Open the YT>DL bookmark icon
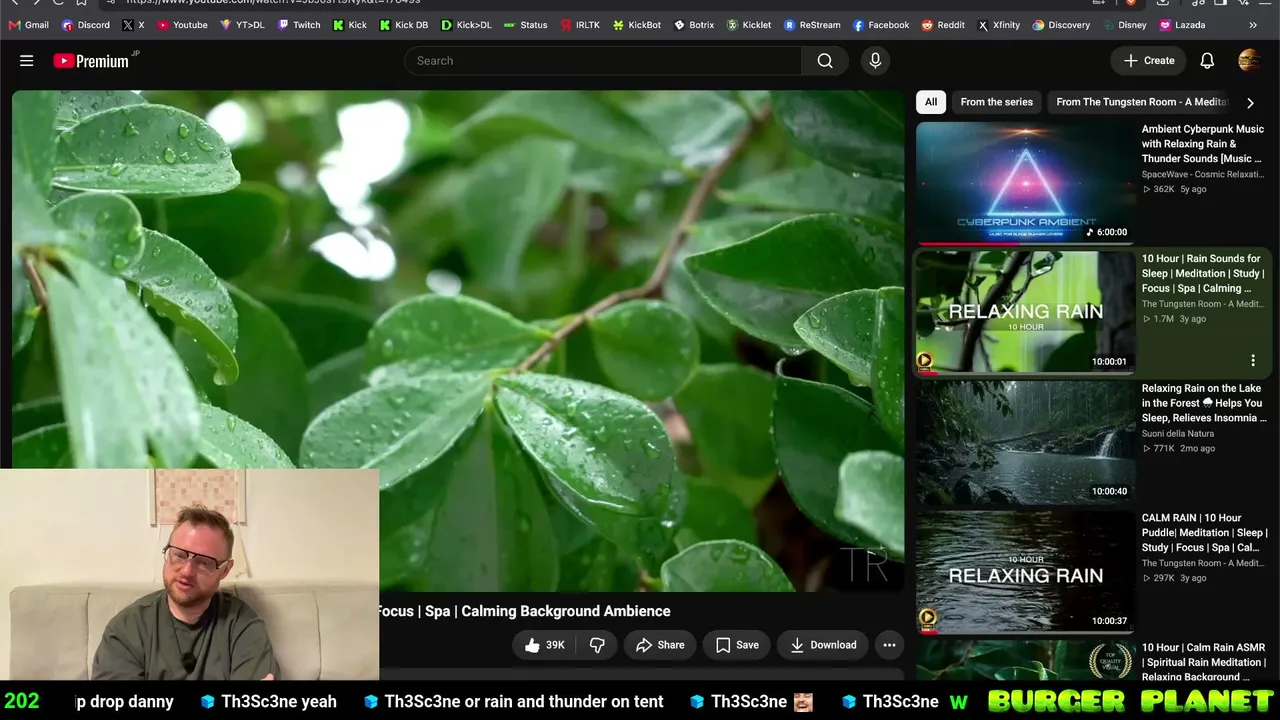Image resolution: width=1280 pixels, height=720 pixels. [226, 25]
